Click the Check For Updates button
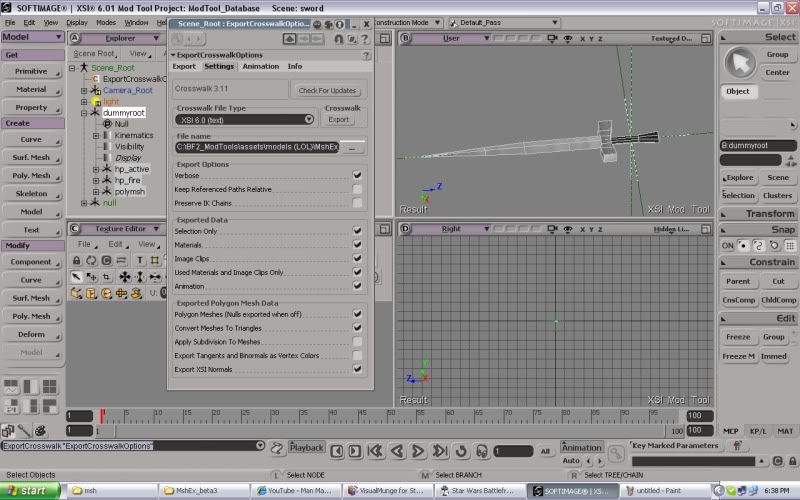Image resolution: width=800 pixels, height=500 pixels. (x=328, y=90)
